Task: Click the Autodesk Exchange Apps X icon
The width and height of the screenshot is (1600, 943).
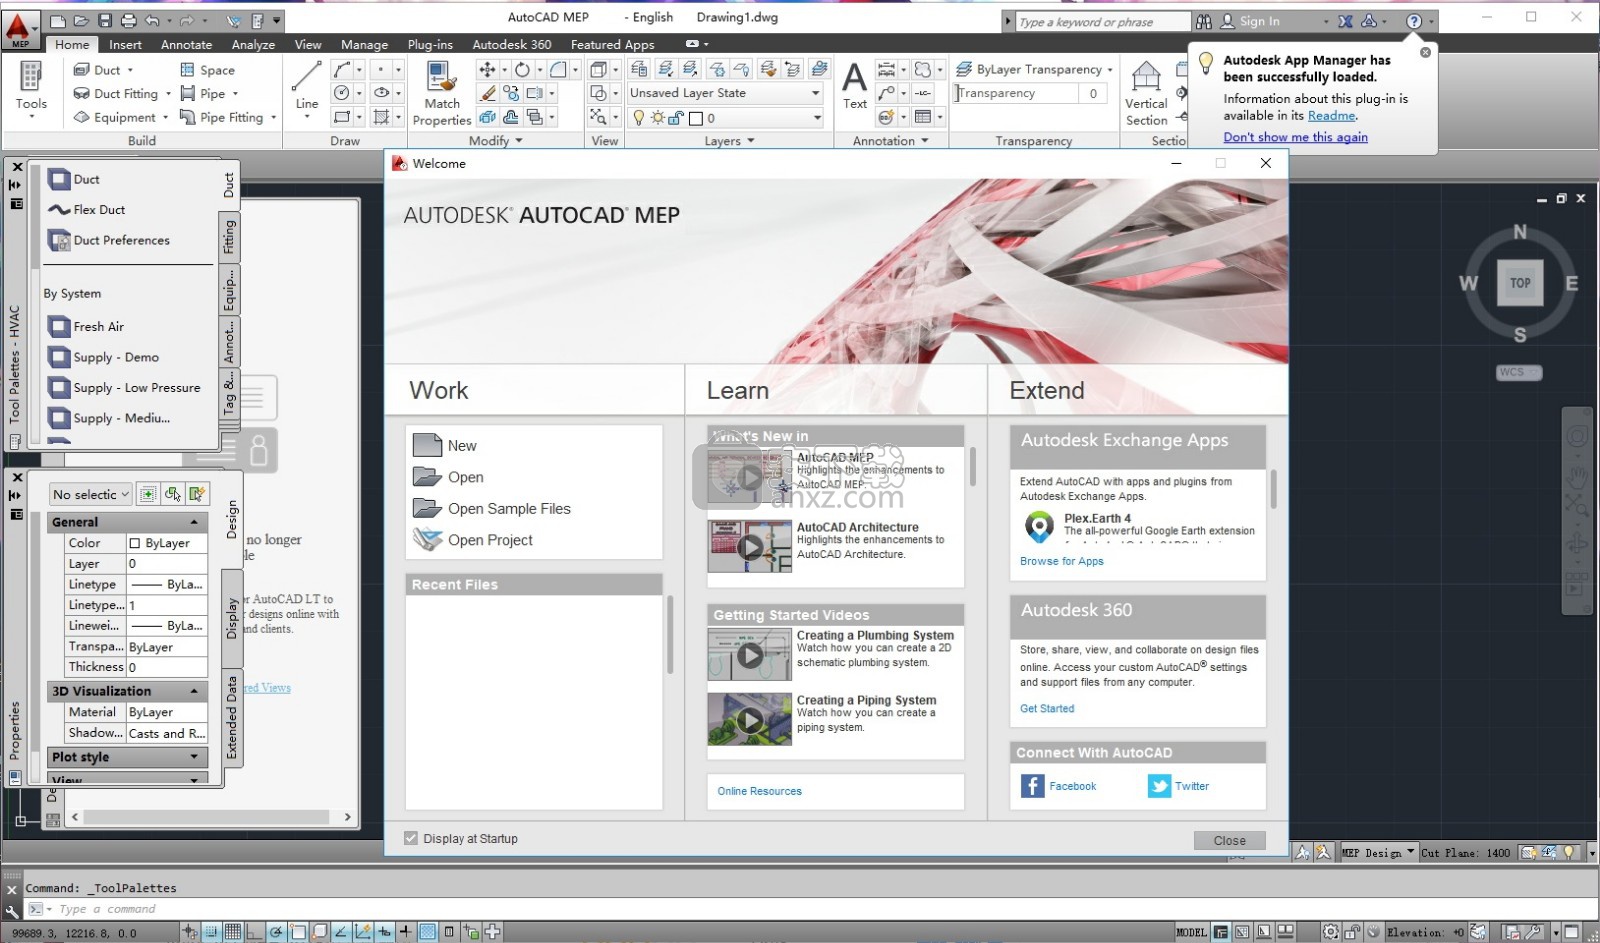Action: pos(1345,21)
